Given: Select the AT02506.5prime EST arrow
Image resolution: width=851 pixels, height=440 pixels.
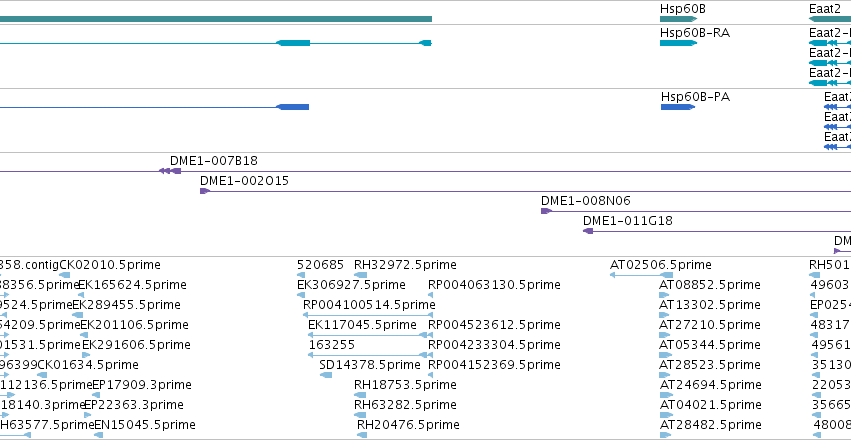Looking at the screenshot, I should 637,275.
